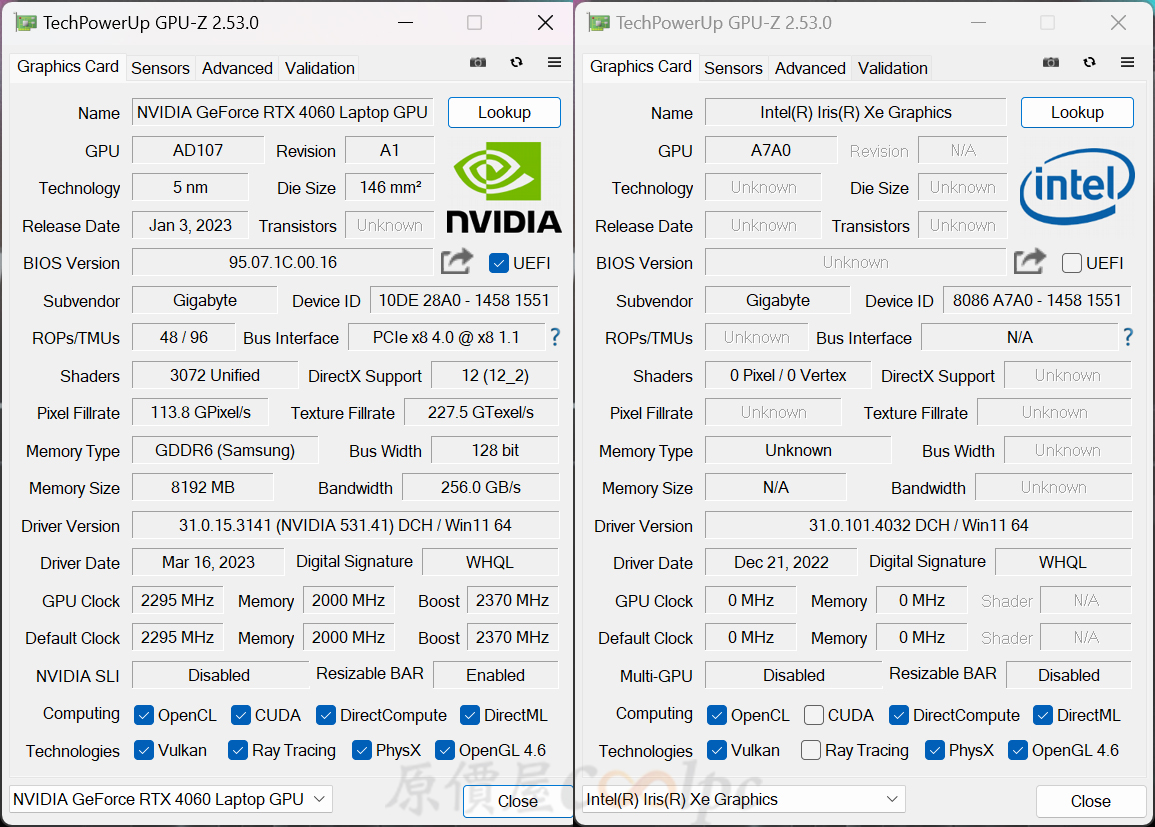Click the Bus Interface question mark for RTX 4060
This screenshot has height=827, width=1155.
[x=555, y=337]
